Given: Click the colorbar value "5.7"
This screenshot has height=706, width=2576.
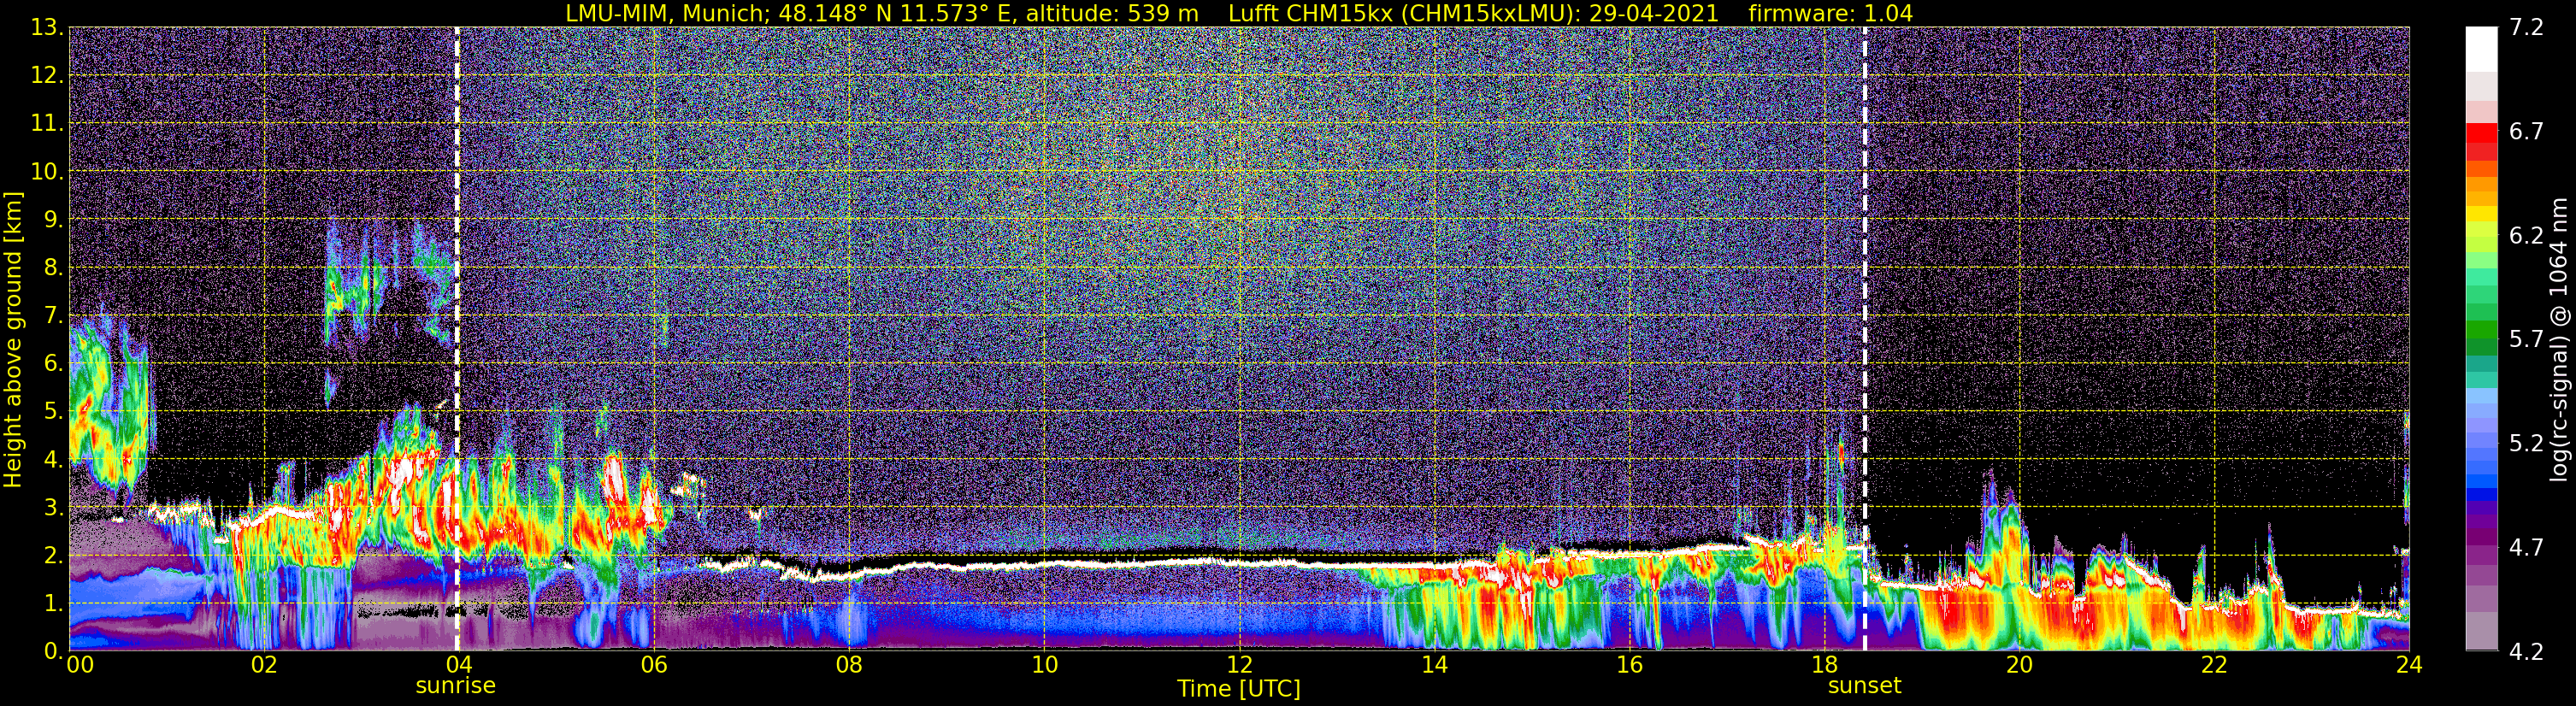Looking at the screenshot, I should pyautogui.click(x=2526, y=340).
